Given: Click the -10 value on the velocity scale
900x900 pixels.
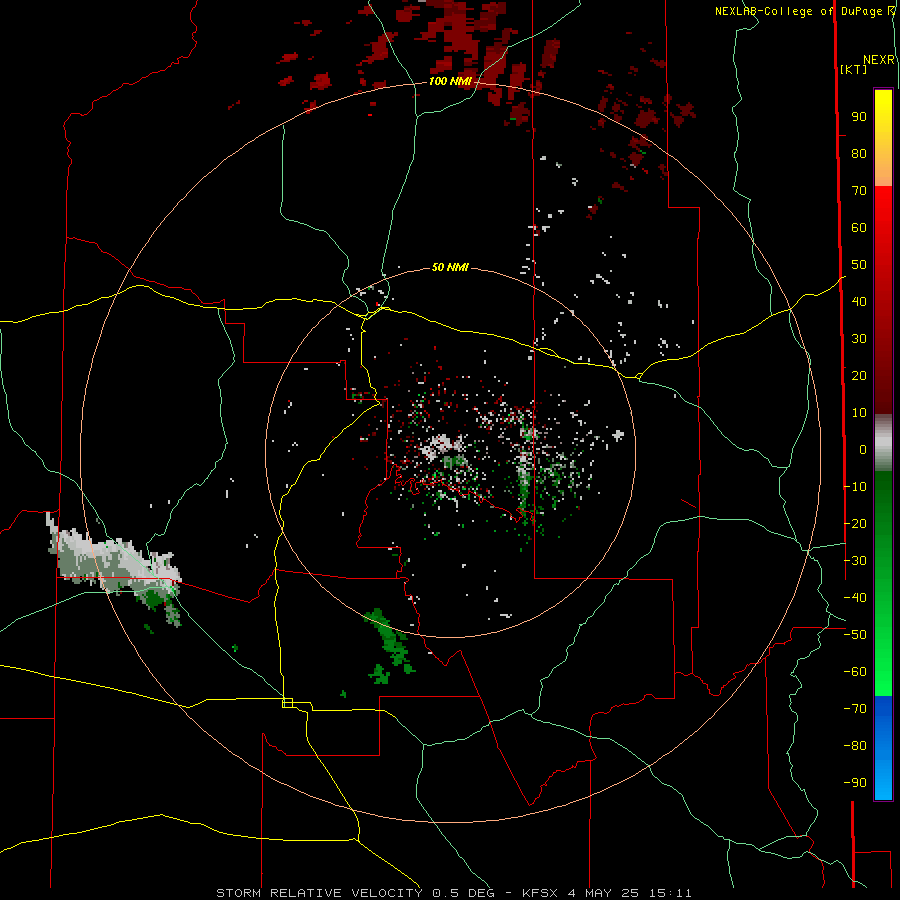Looking at the screenshot, I should tap(855, 487).
